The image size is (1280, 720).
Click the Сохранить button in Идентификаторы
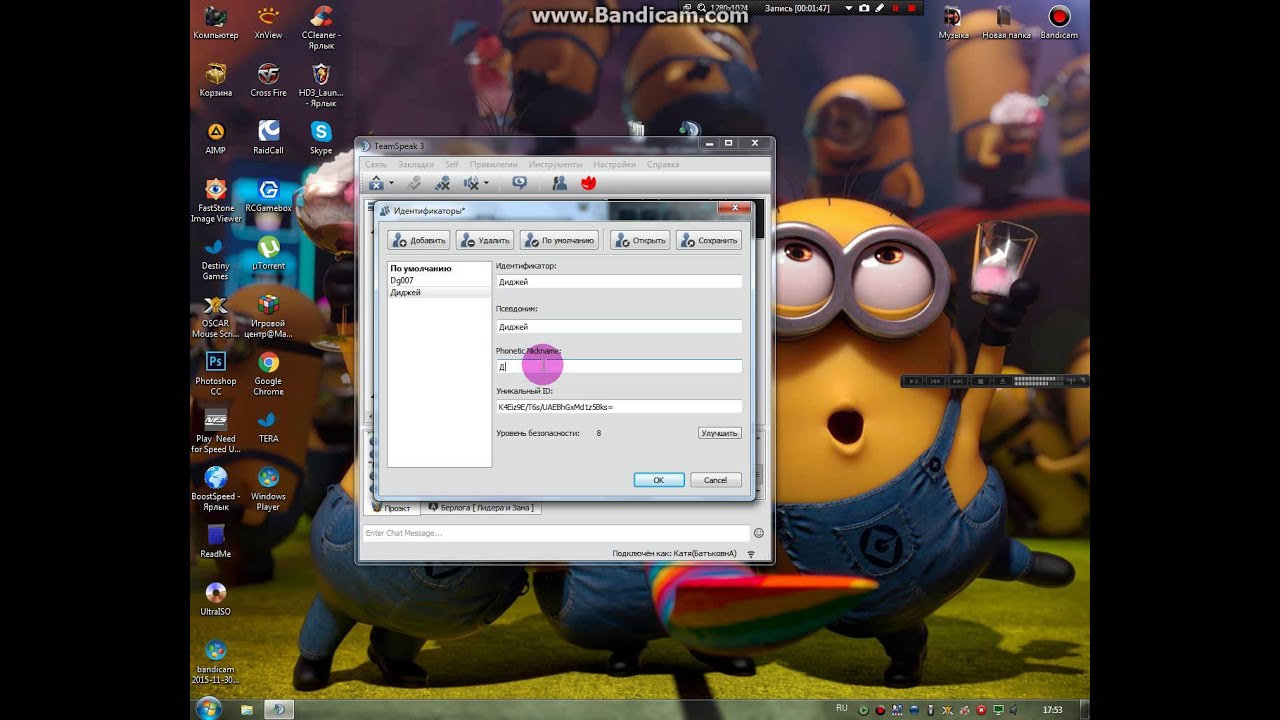point(709,240)
